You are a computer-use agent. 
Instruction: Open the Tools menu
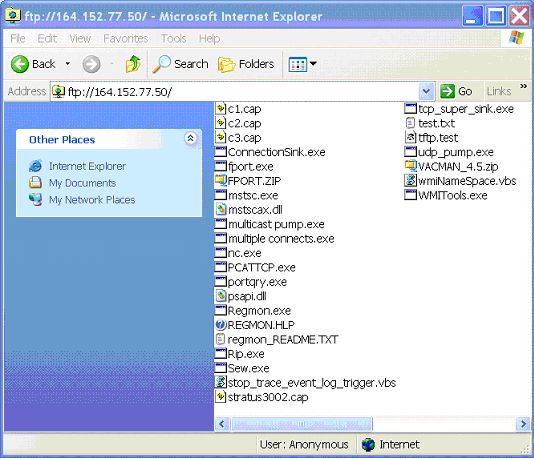173,38
